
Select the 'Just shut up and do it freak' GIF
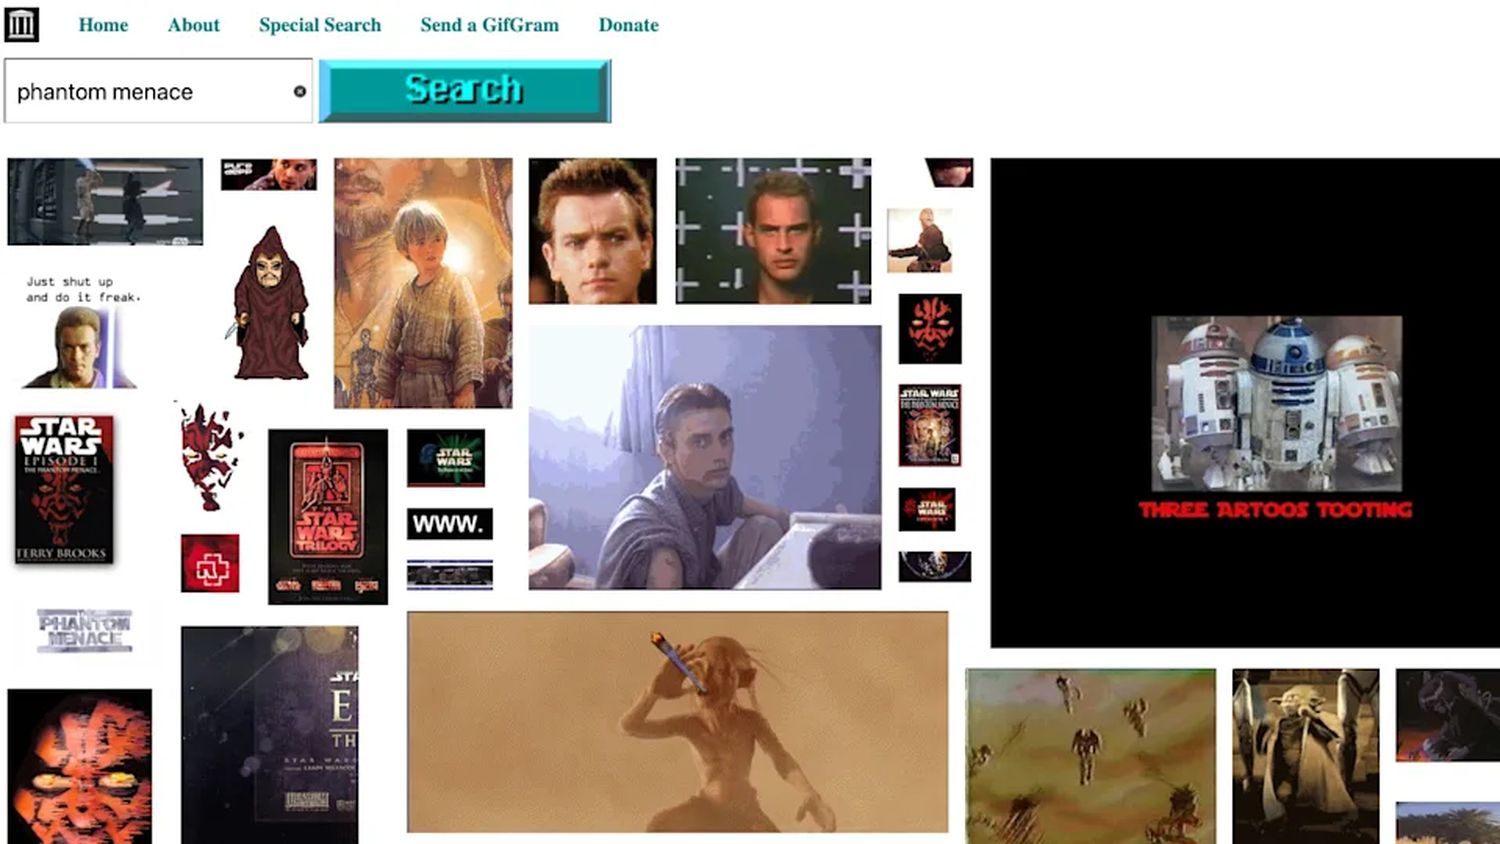coord(82,331)
